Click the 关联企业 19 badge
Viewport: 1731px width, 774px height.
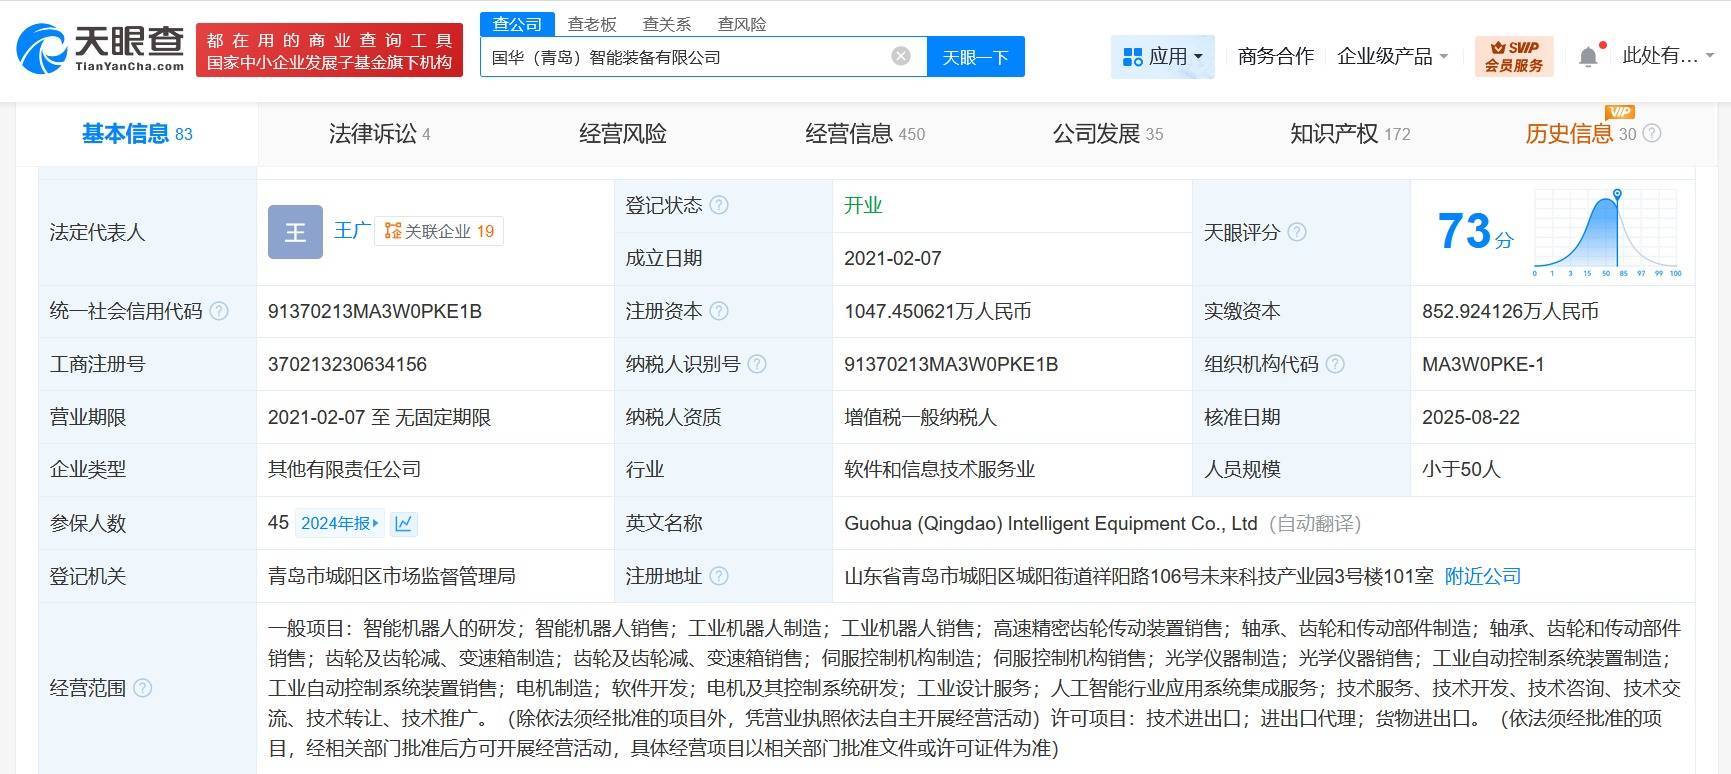[x=439, y=232]
